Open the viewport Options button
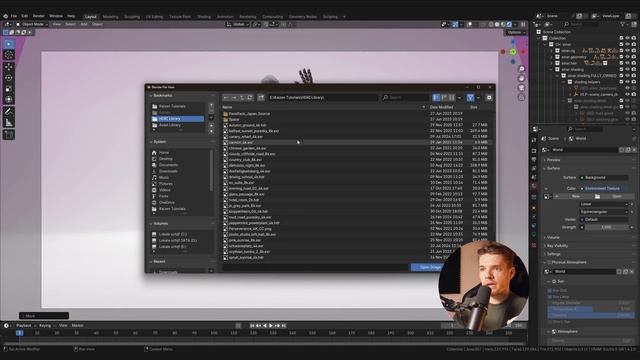Viewport: 640px width, 360px height. coord(515,32)
